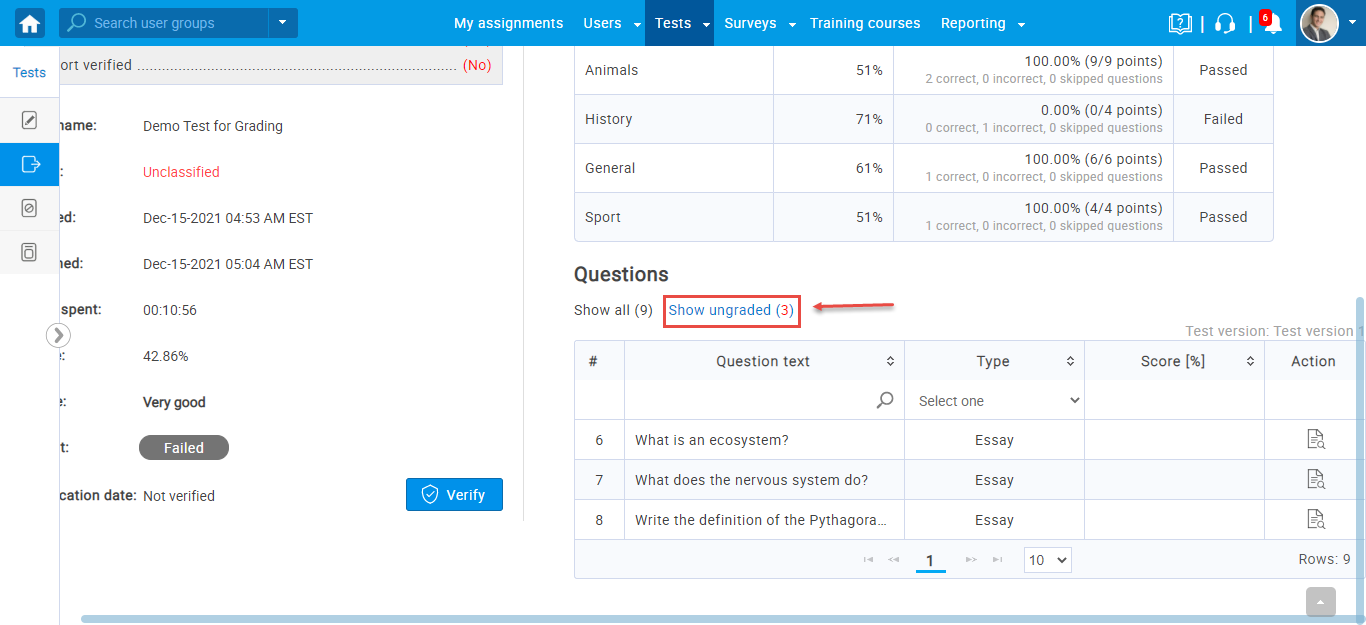Click the scroll to top button
The height and width of the screenshot is (625, 1366).
pos(1320,602)
